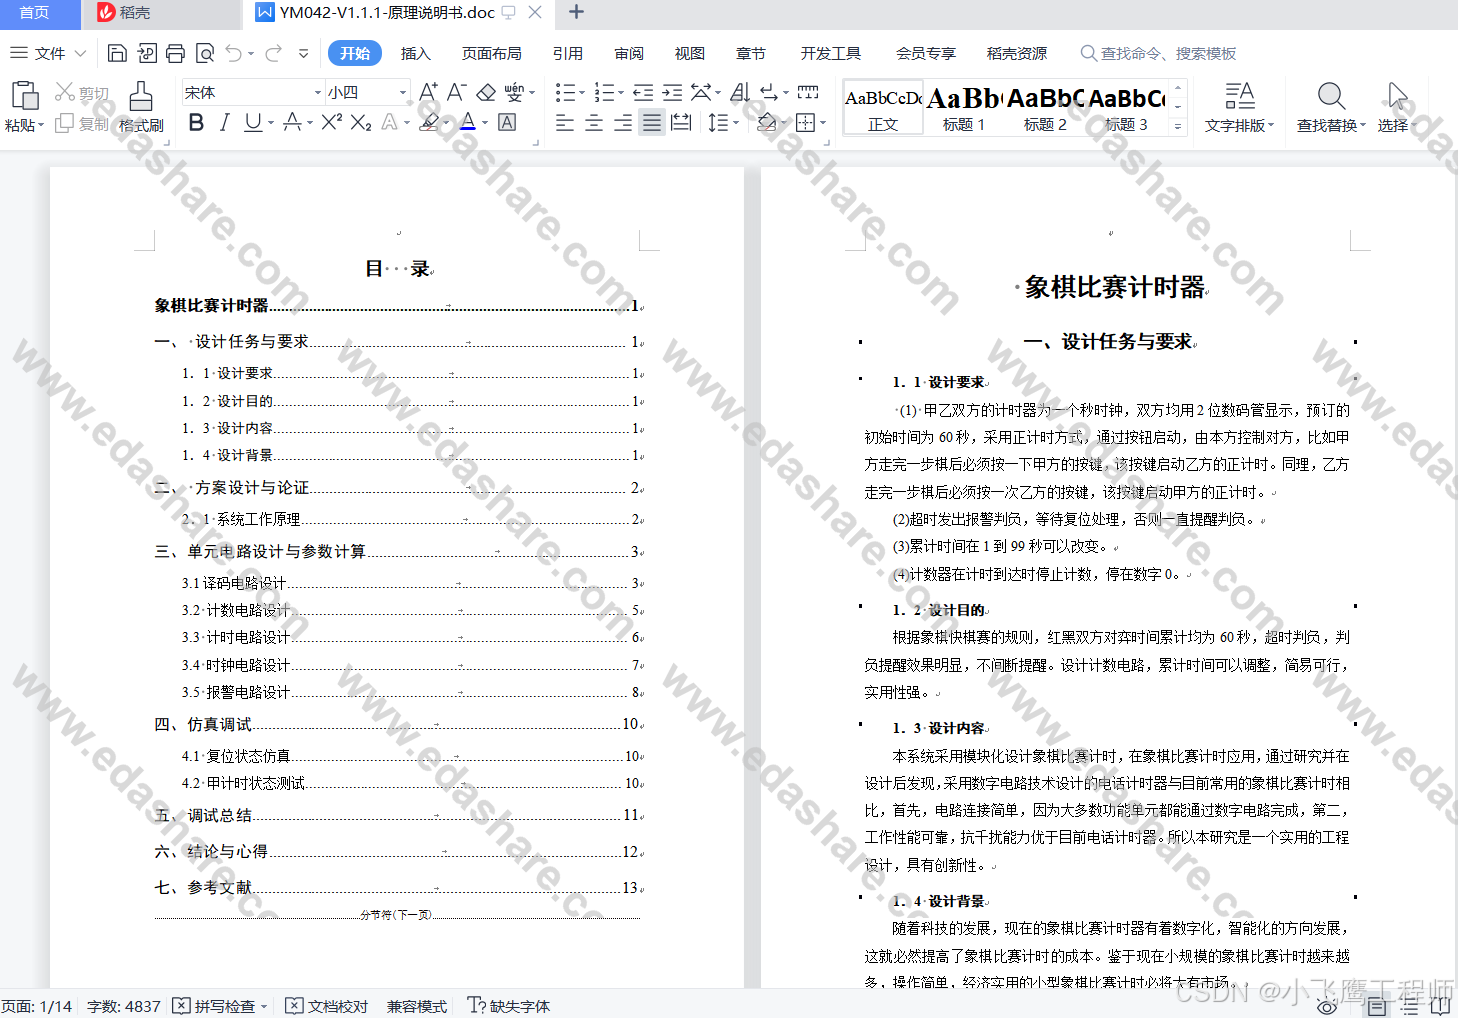Open the 审阅 ribbon tab
The image size is (1458, 1018).
(629, 53)
